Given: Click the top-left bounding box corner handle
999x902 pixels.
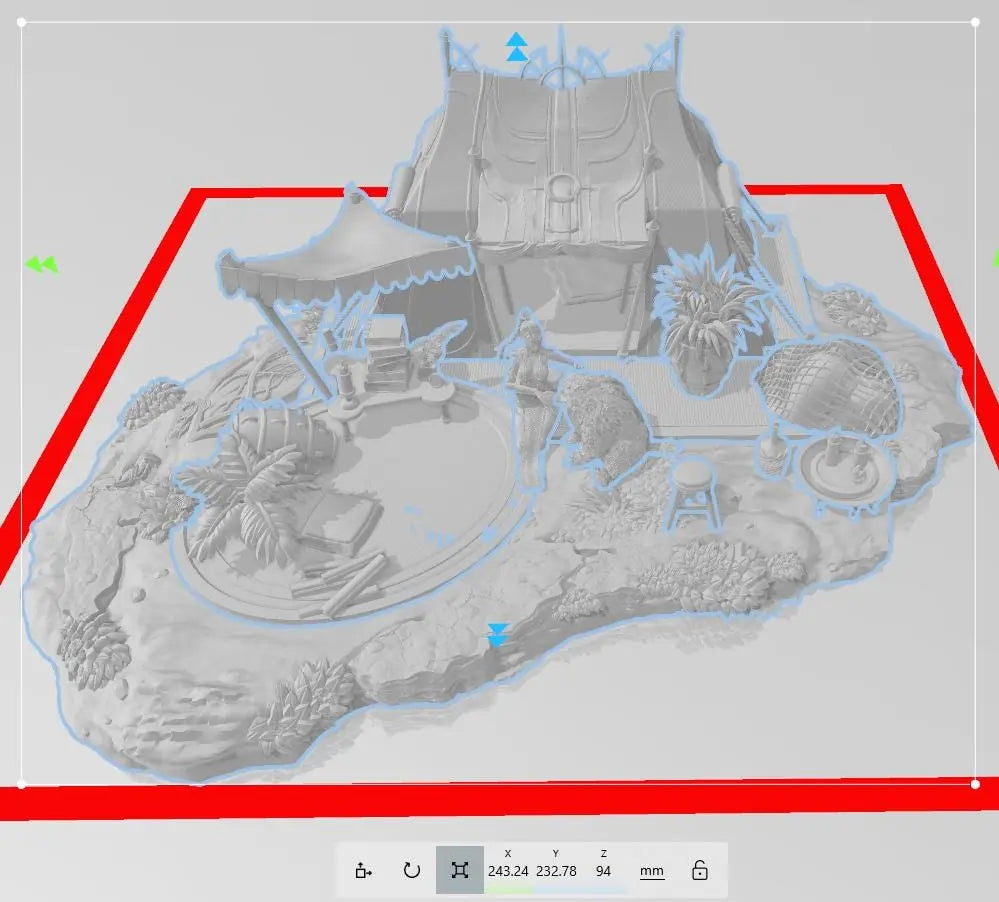Looking at the screenshot, I should 22,22.
